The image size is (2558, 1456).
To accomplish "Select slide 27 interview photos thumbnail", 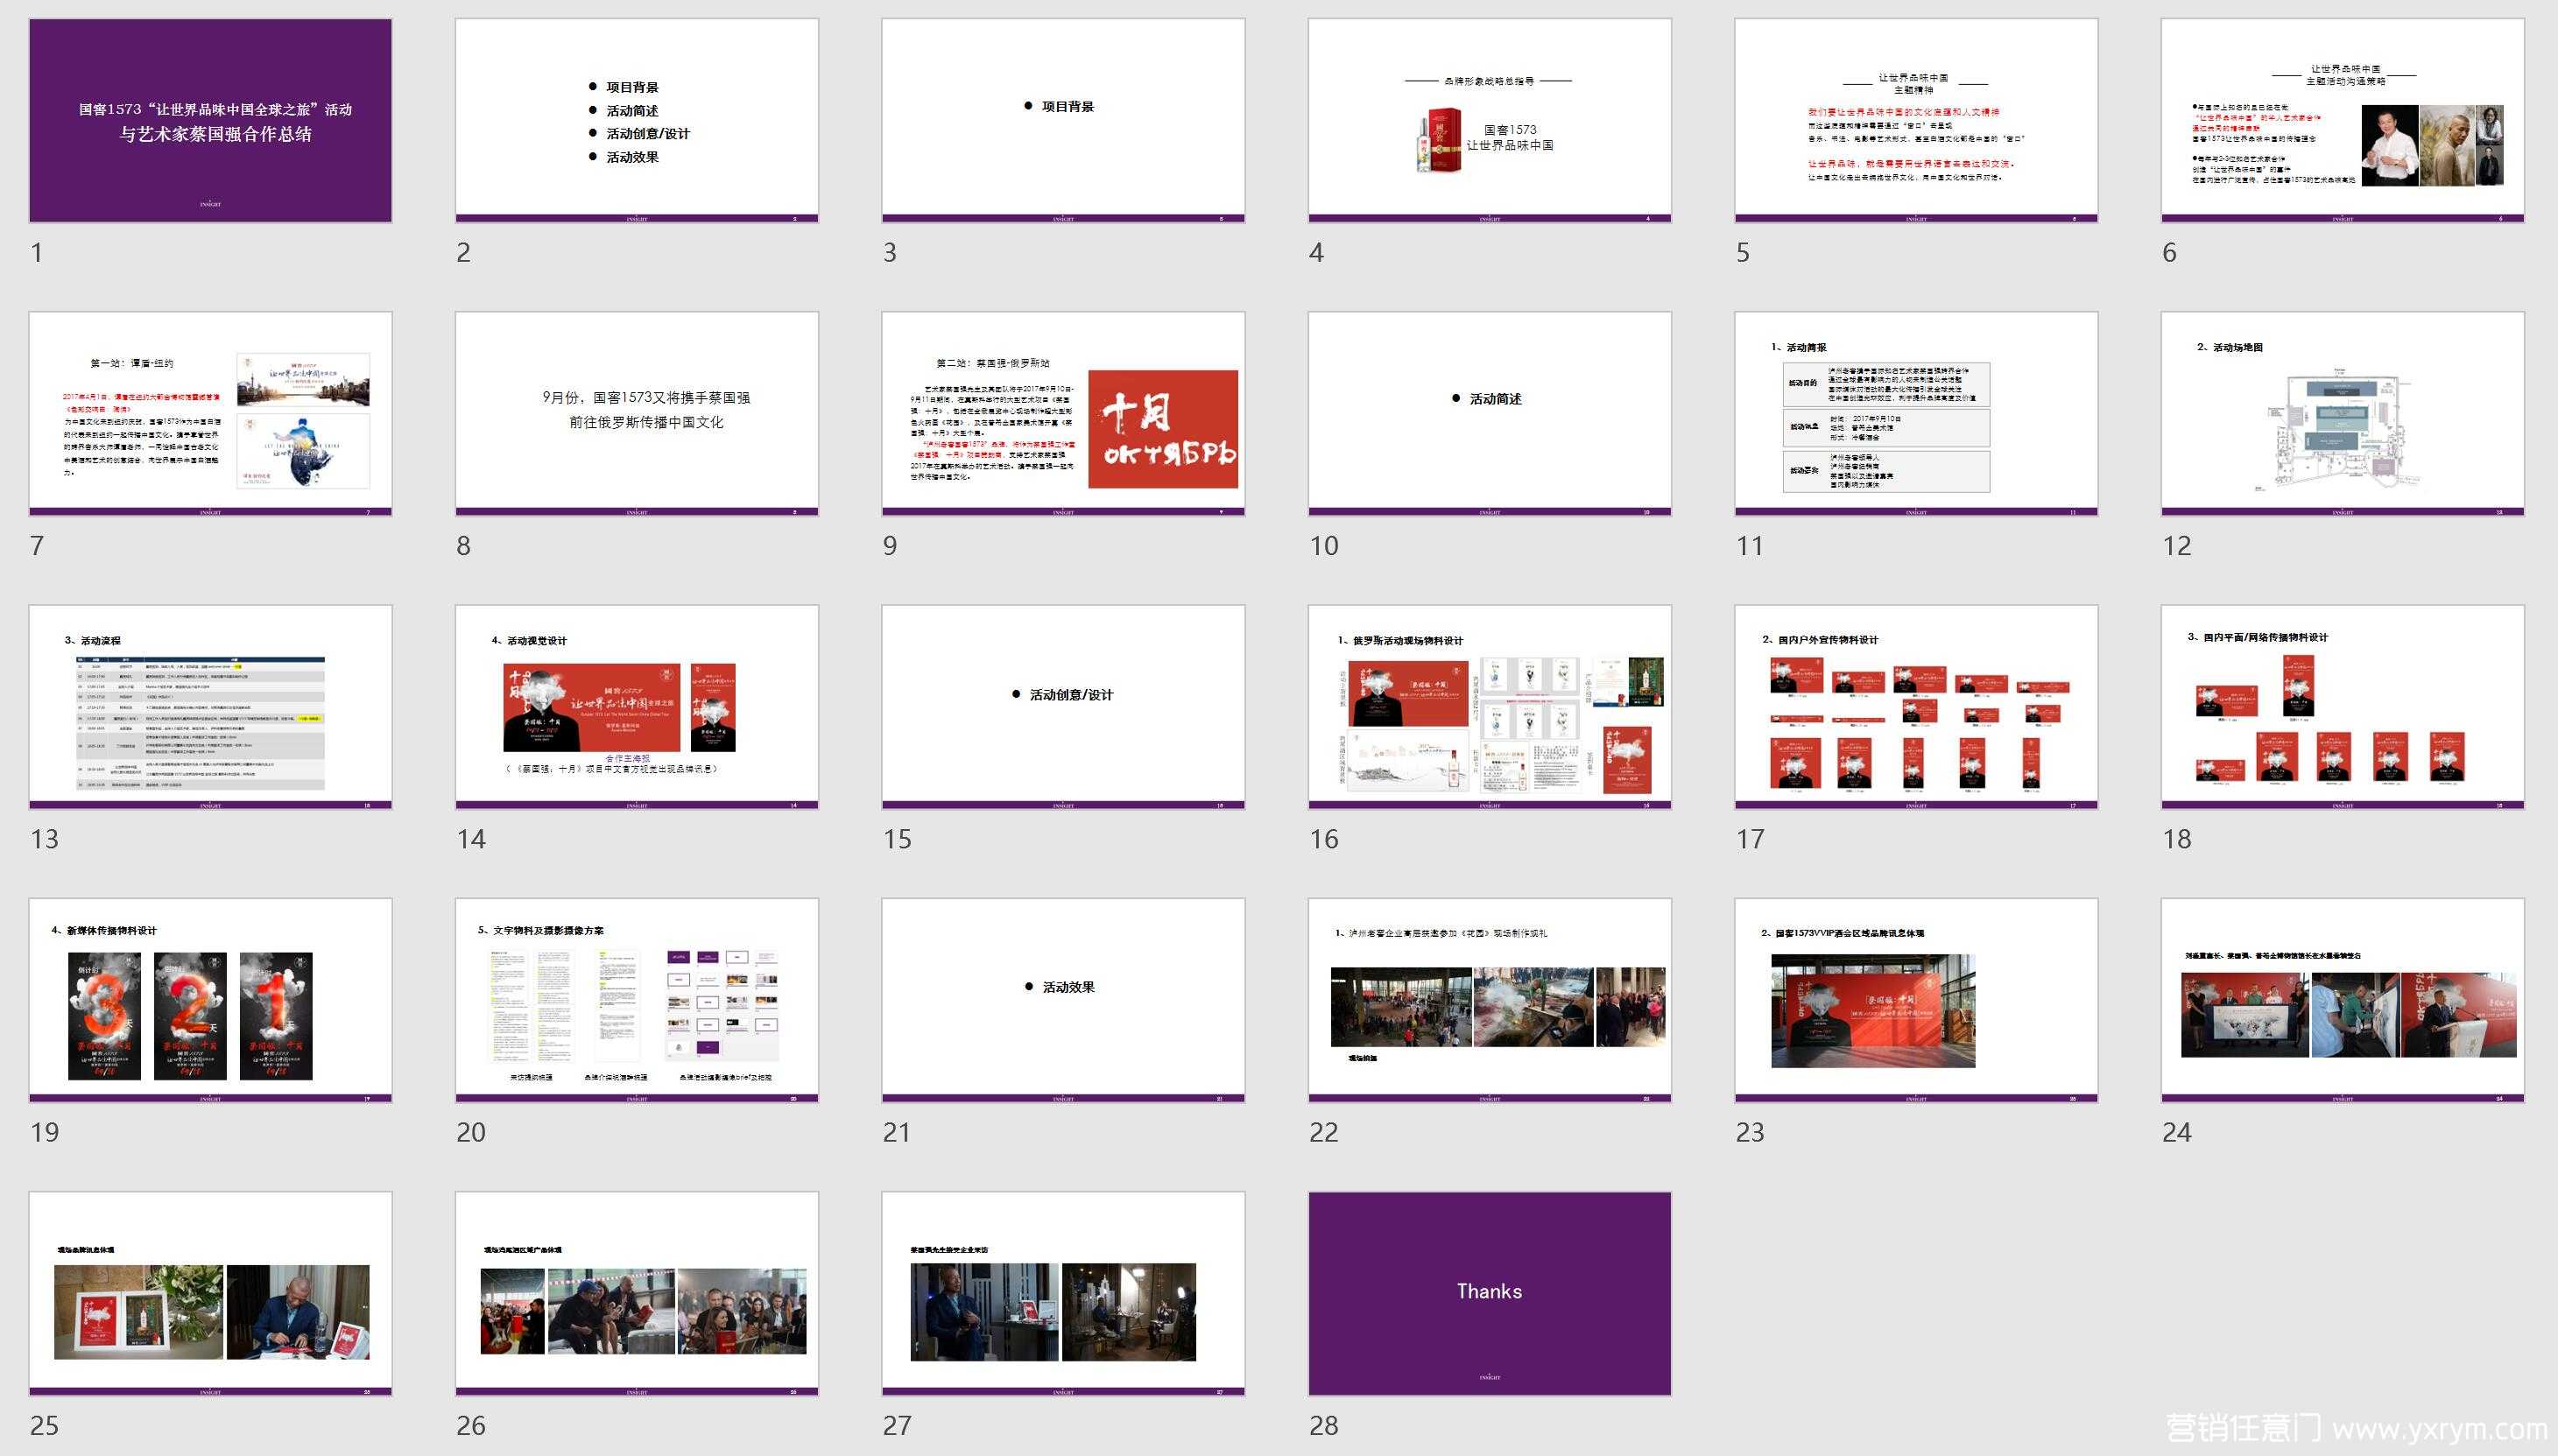I will (x=1063, y=1293).
